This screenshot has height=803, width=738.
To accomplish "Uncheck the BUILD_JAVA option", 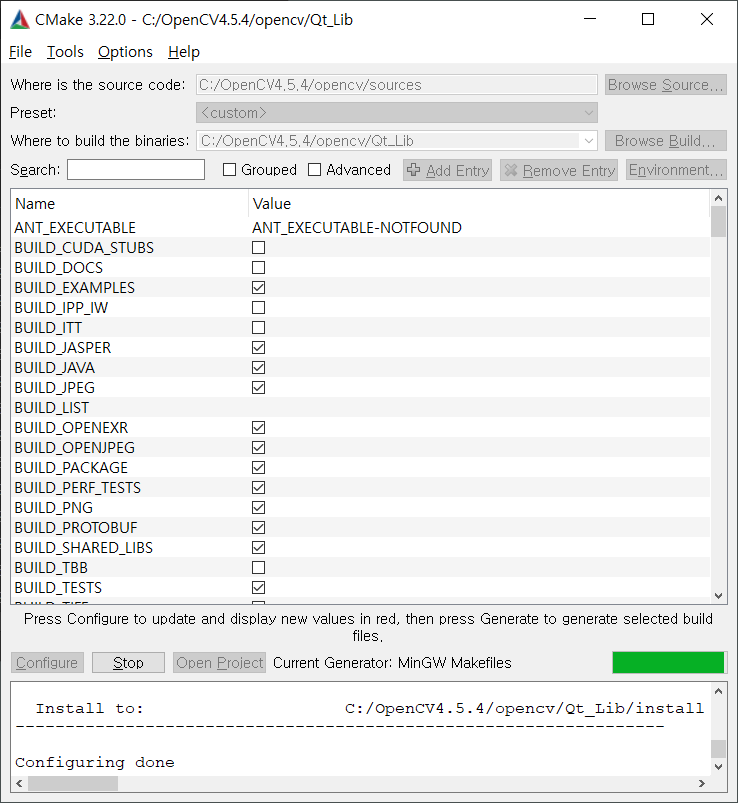I will pyautogui.click(x=259, y=367).
